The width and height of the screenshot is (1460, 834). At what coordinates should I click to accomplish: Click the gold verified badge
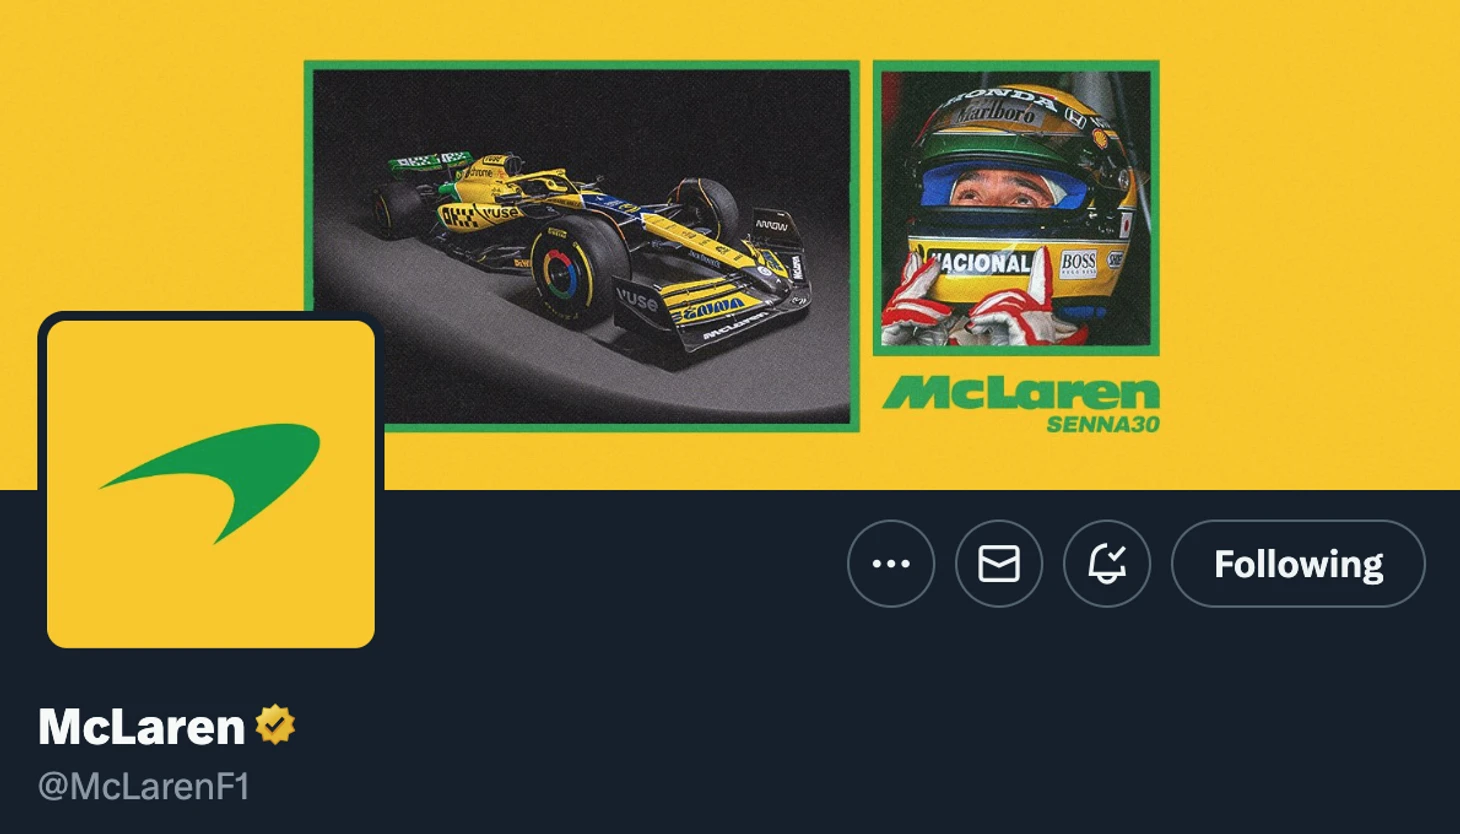275,725
